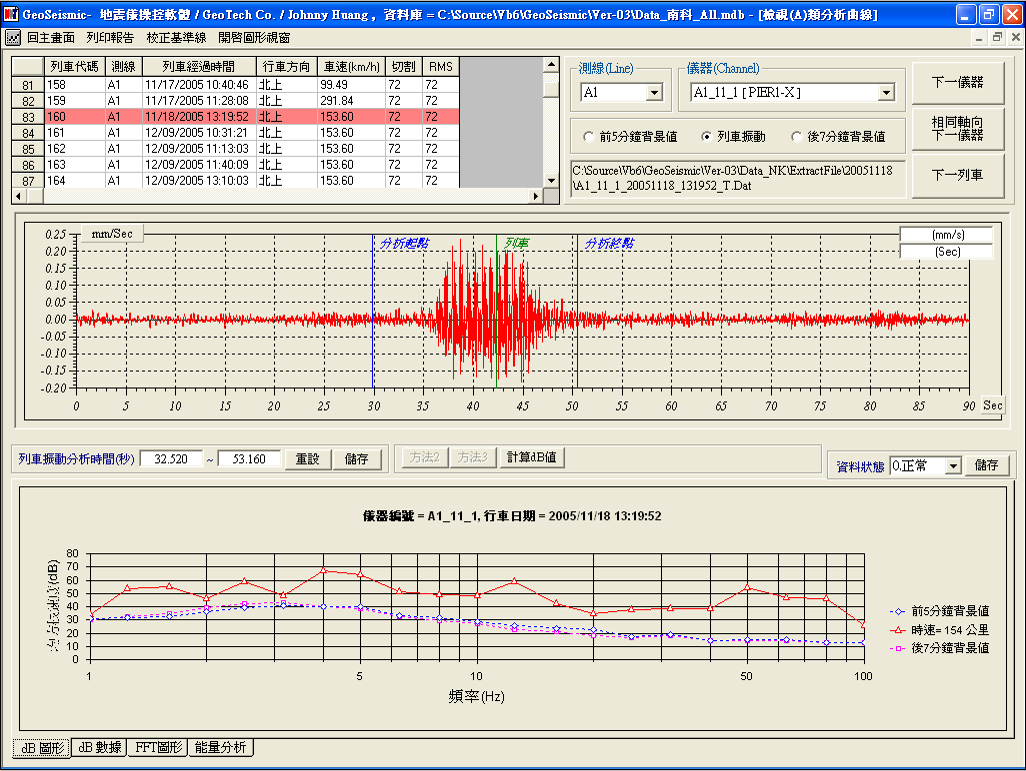This screenshot has width=1026, height=771.
Task: Restore the inner chart window via menu bar button
Action: coord(997,37)
